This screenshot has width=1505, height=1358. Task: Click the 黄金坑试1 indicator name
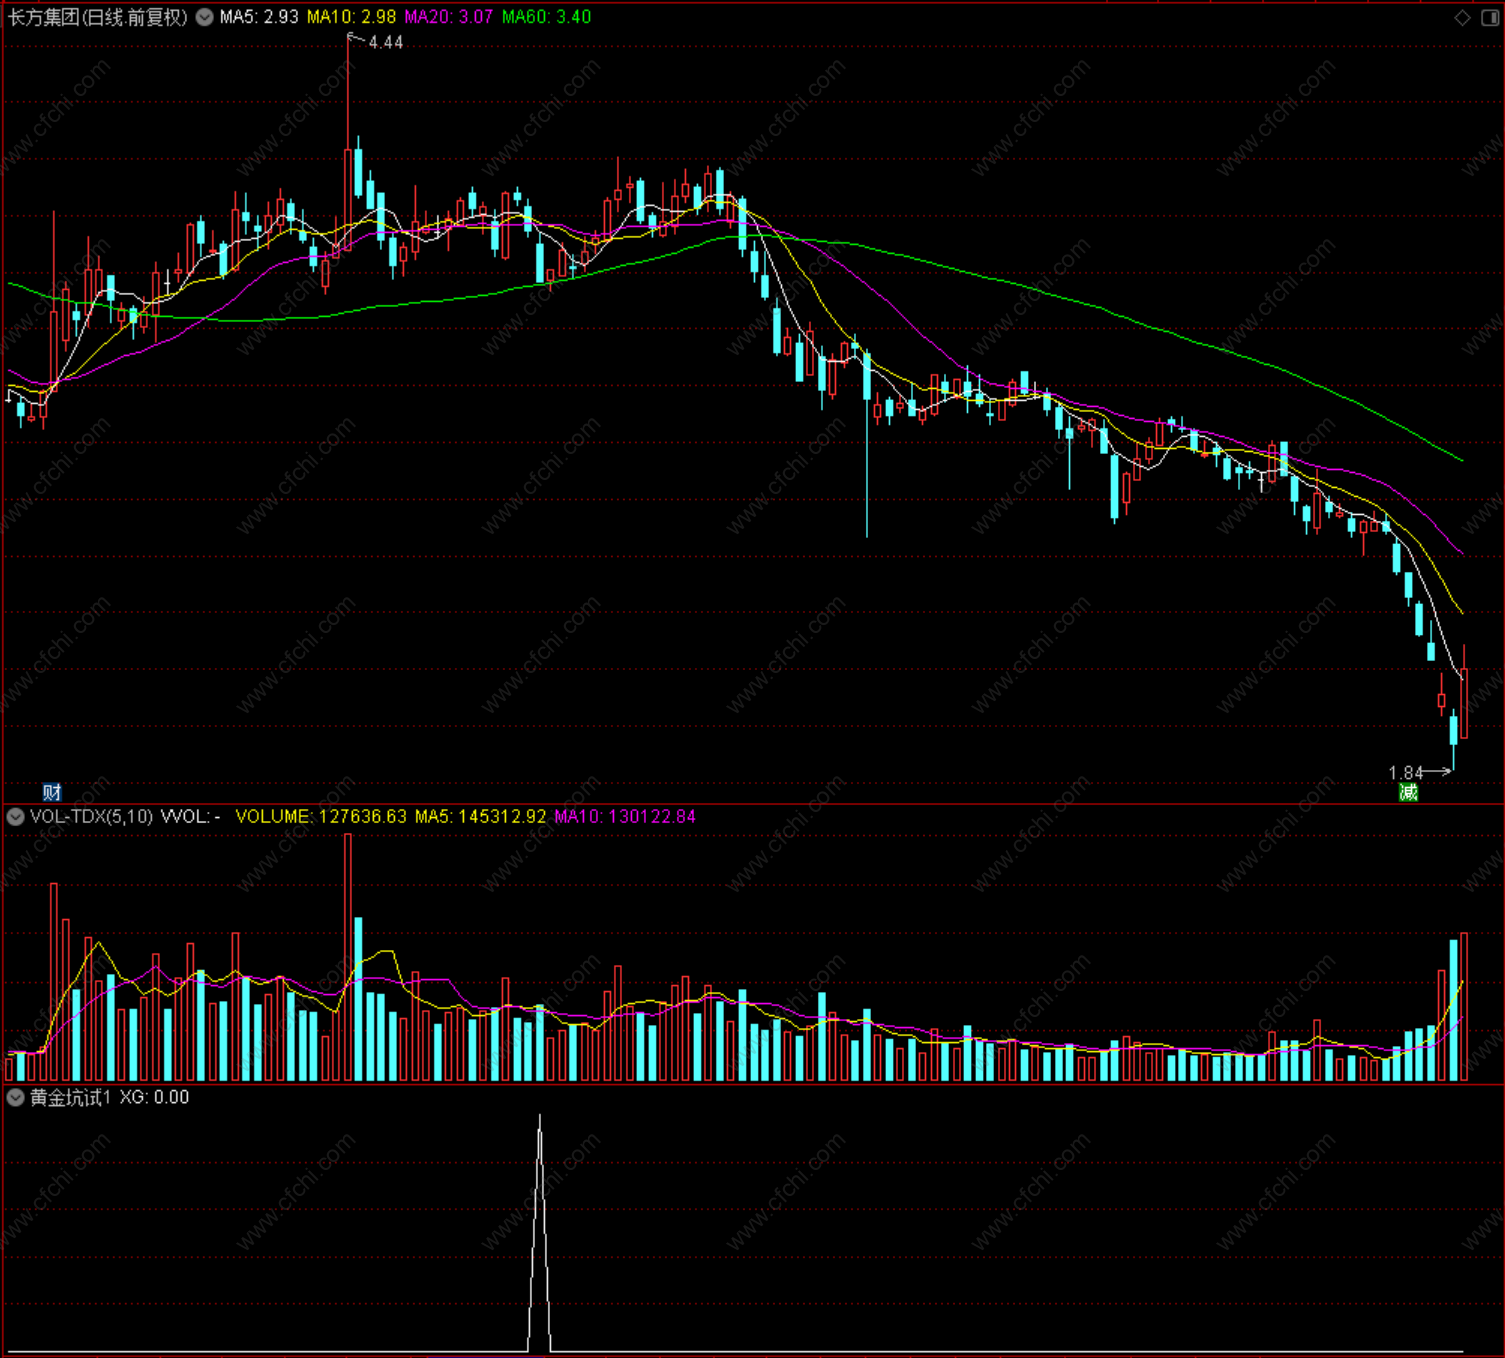tap(70, 1098)
